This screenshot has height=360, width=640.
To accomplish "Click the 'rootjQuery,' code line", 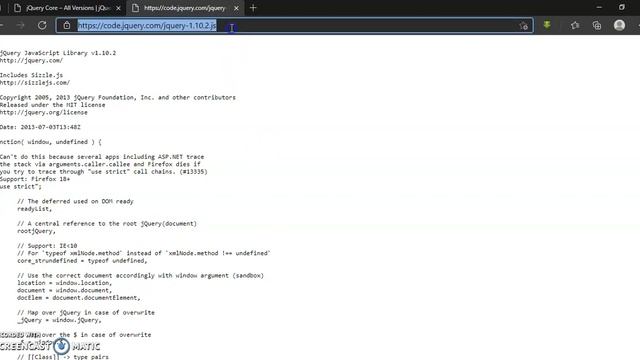I will [36, 231].
